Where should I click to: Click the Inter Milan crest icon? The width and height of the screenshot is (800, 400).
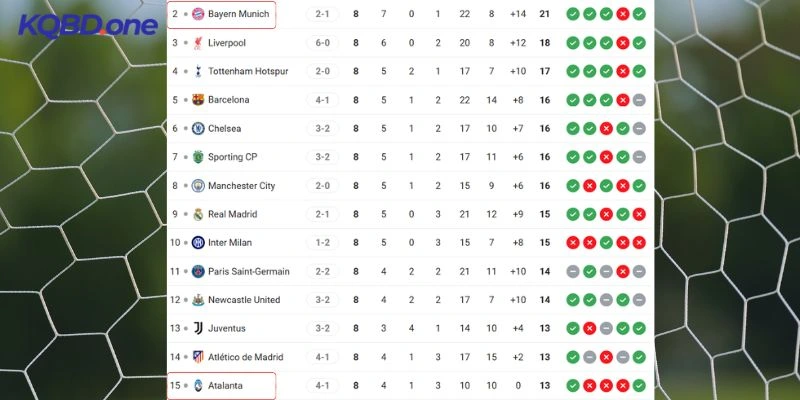198,242
